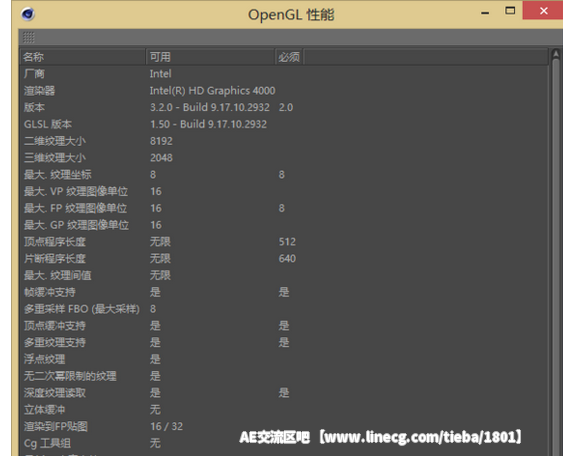The width and height of the screenshot is (563, 456).
Task: Select the 8192 texture size value
Action: (x=161, y=141)
